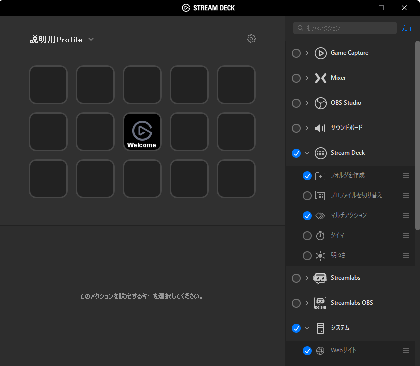The width and height of the screenshot is (420, 366).
Task: Uncheck the Create Folder (フォルダを作成) checkbox
Action: coord(307,176)
